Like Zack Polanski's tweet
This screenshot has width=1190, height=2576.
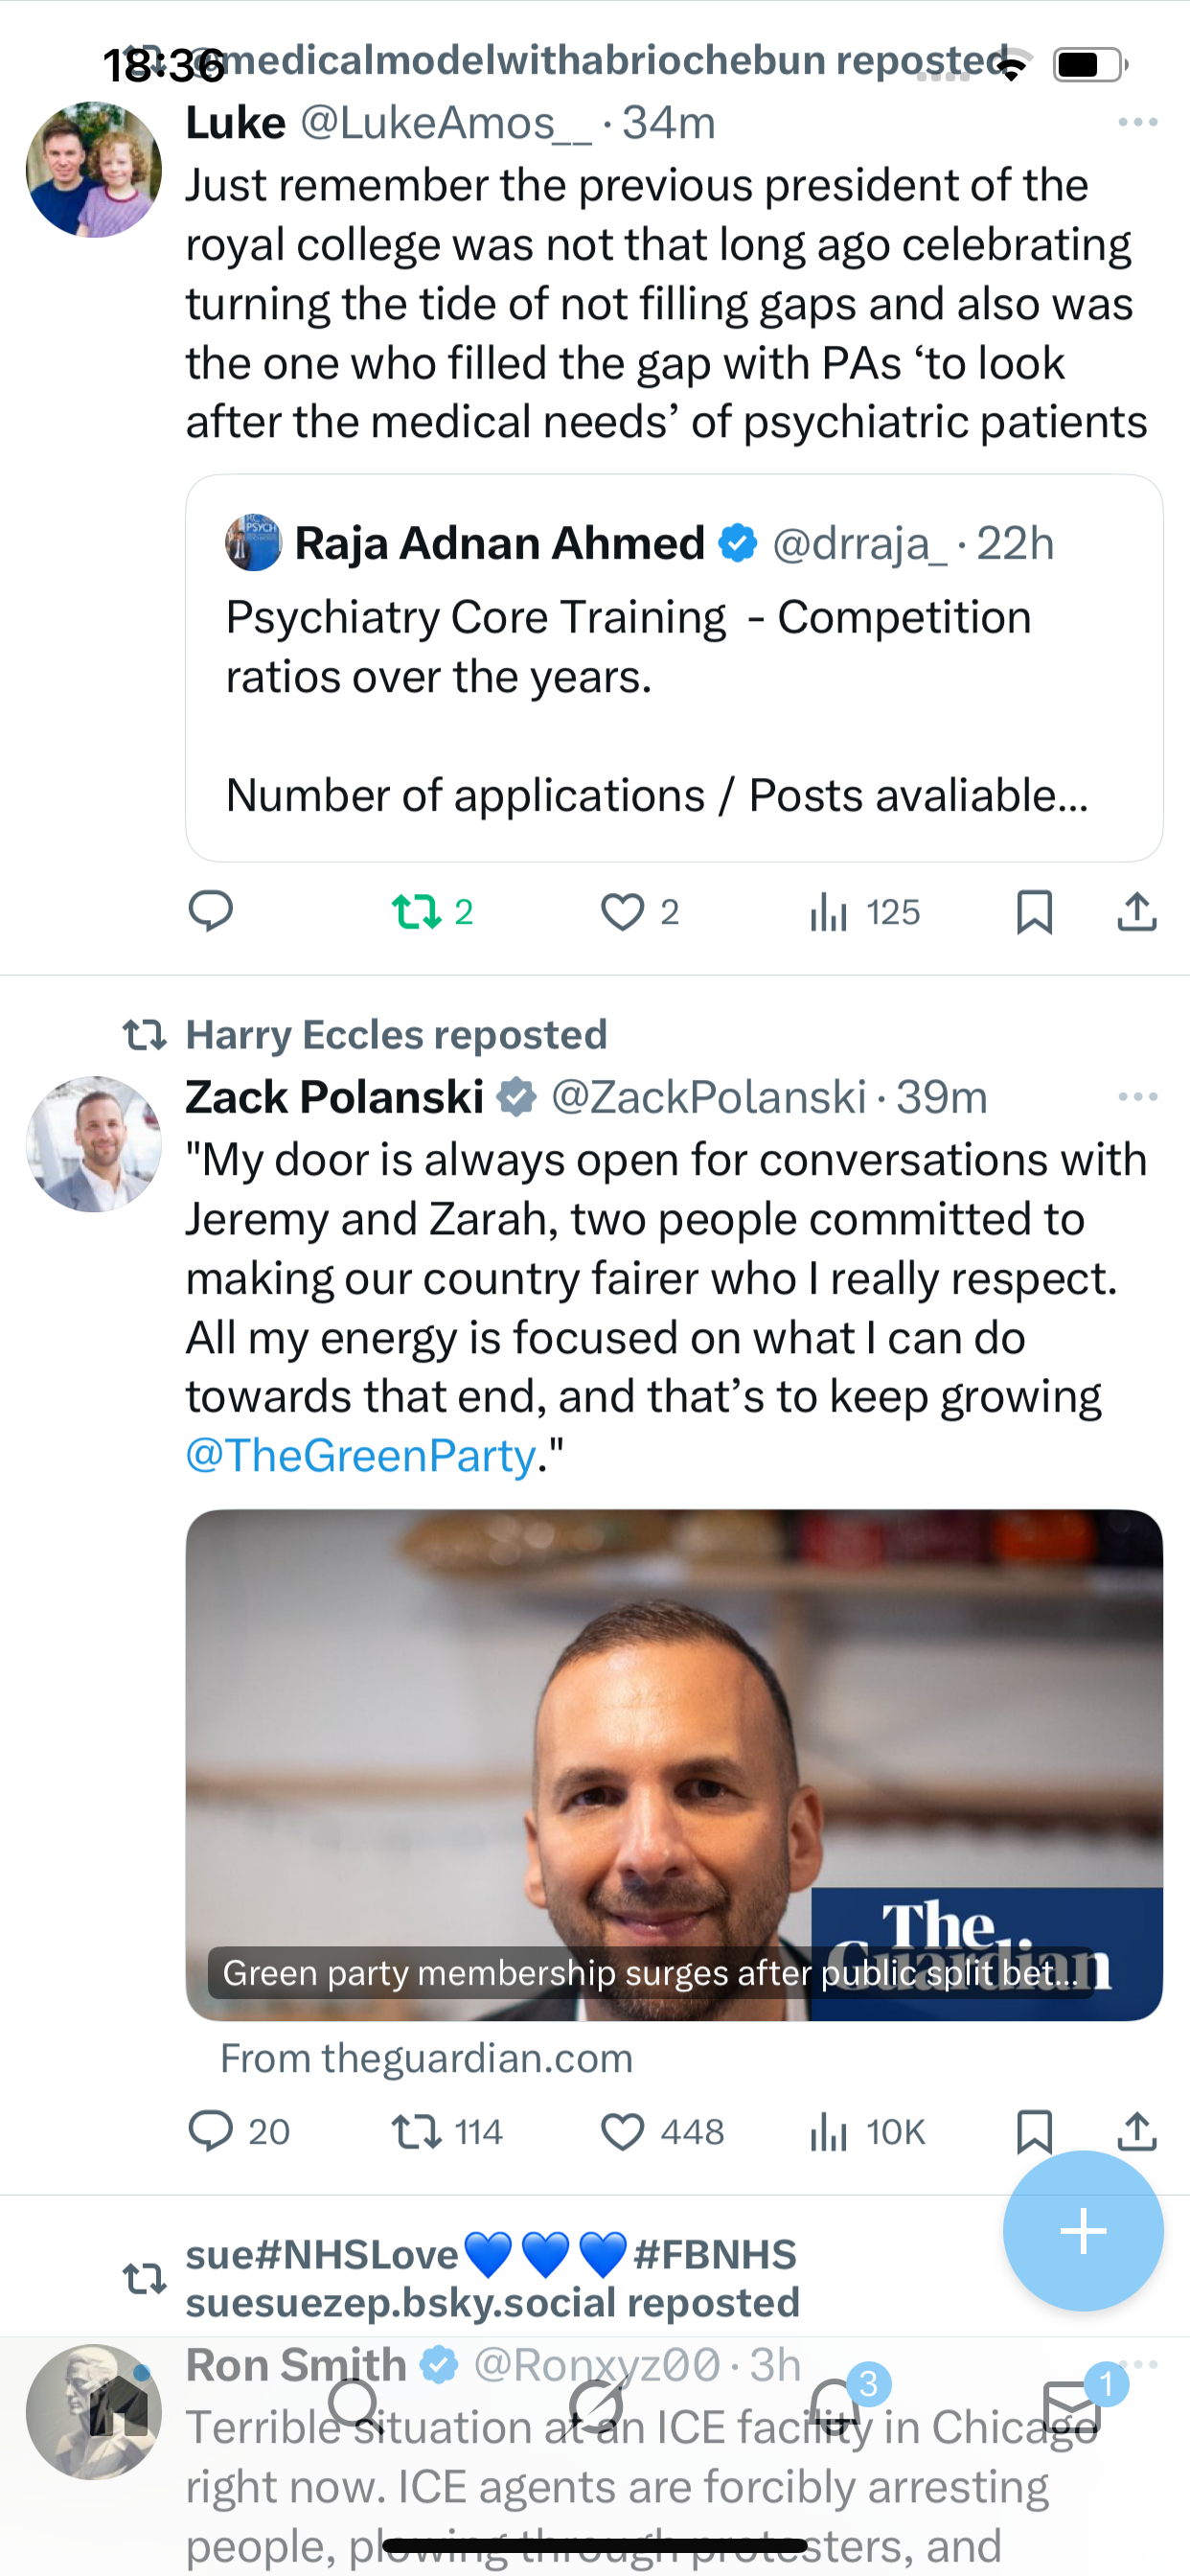pyautogui.click(x=623, y=2131)
